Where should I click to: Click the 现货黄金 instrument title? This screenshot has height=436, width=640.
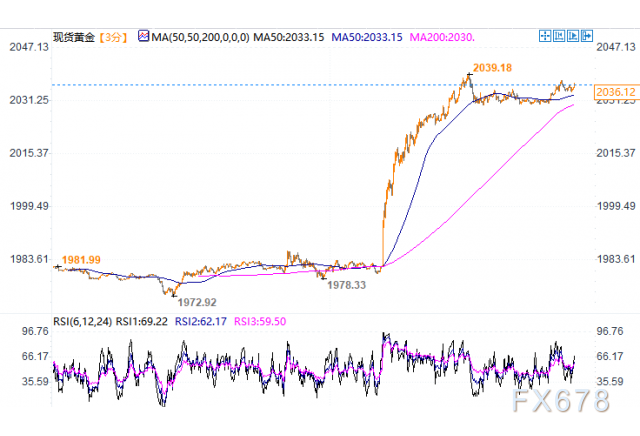(74, 38)
